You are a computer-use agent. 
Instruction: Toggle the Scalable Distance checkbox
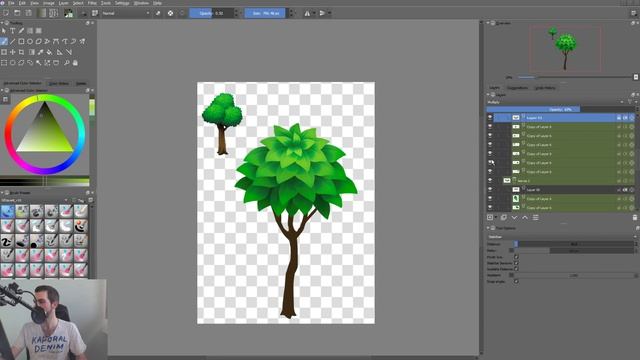click(x=516, y=269)
